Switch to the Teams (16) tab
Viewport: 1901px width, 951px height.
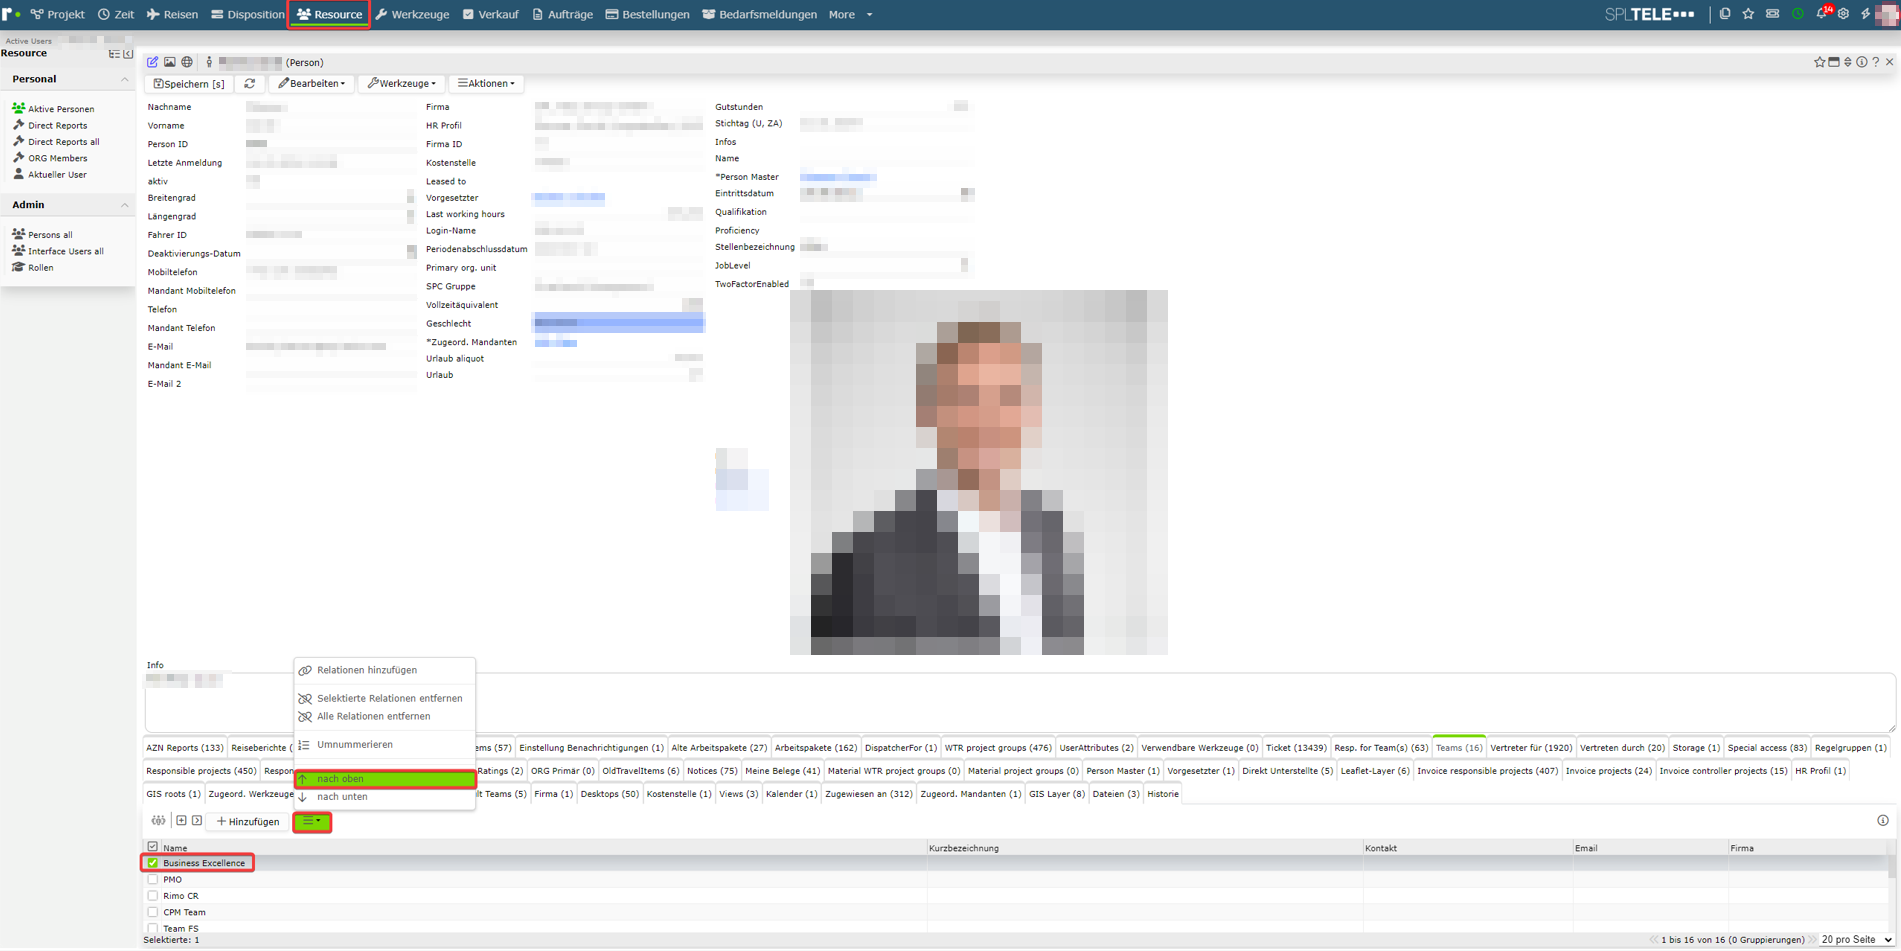1459,747
